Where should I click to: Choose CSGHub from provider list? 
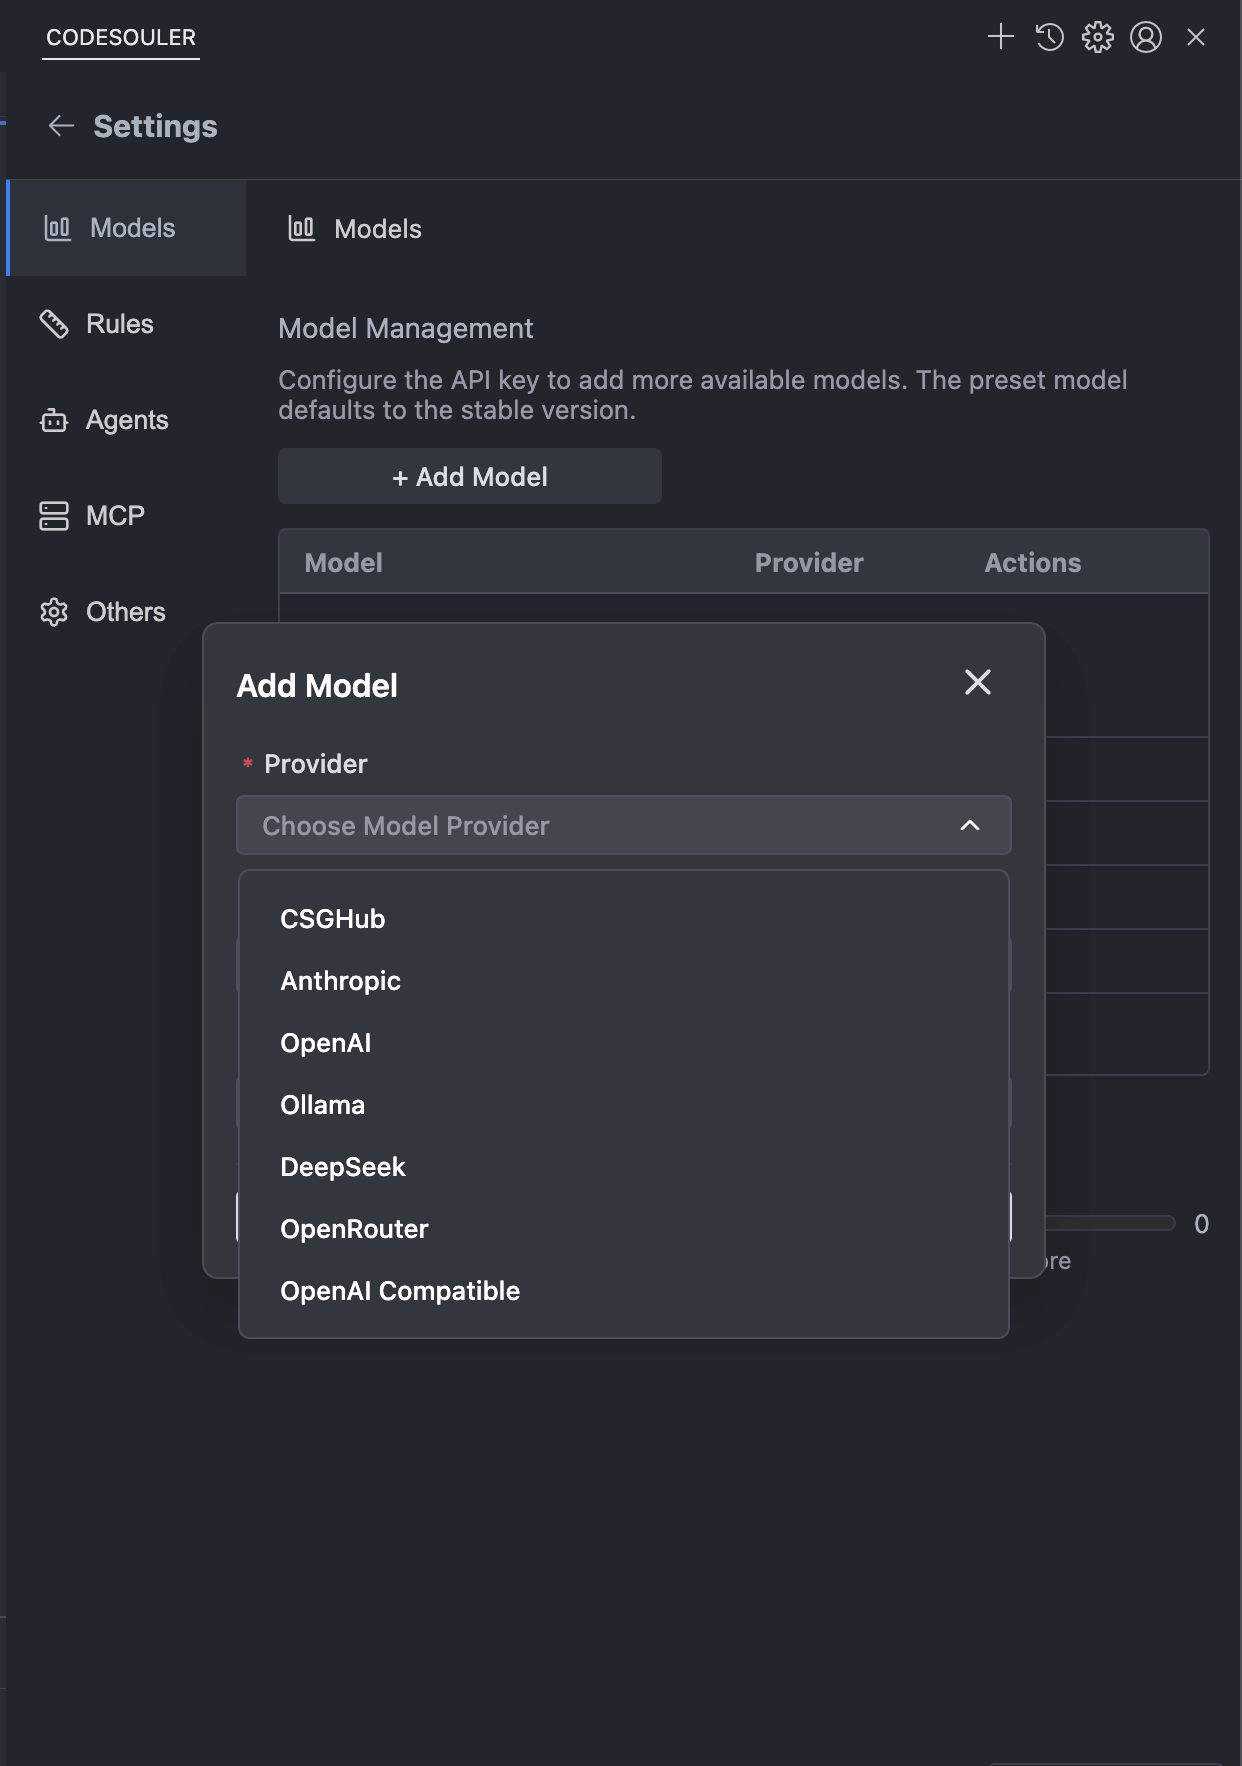(x=333, y=919)
